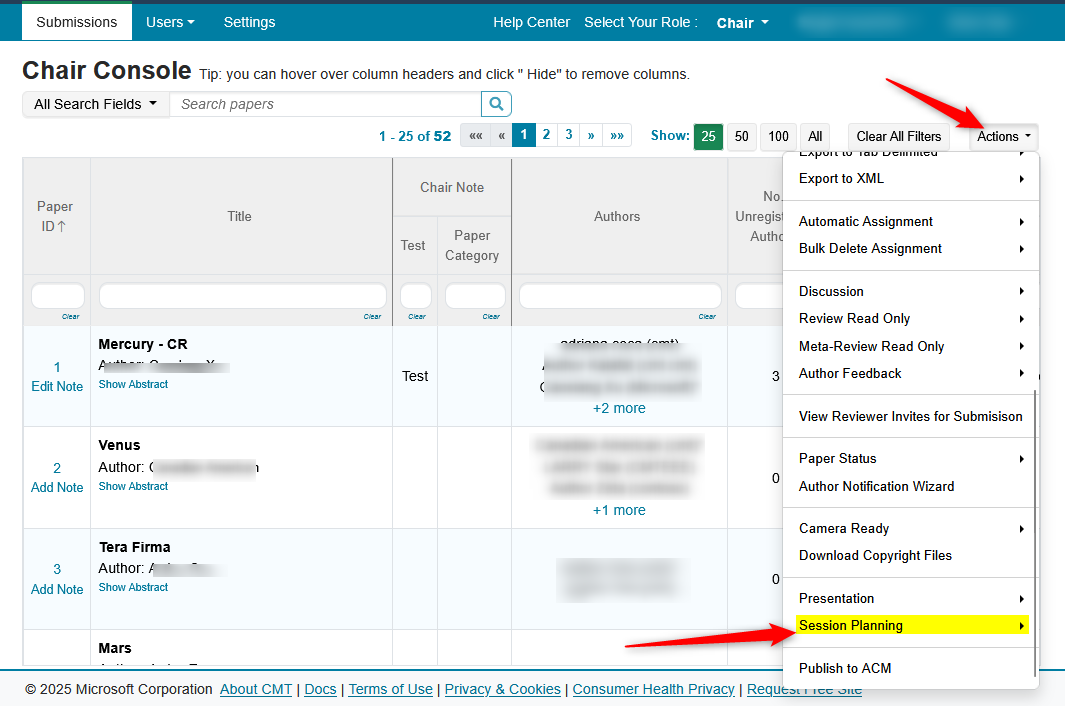This screenshot has width=1065, height=706.
Task: Show 50 papers per page
Action: 741,137
